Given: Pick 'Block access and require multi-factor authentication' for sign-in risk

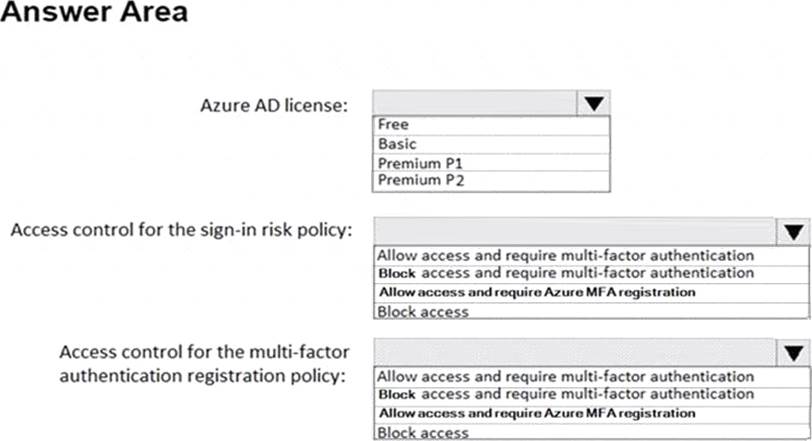Looking at the screenshot, I should tap(566, 273).
